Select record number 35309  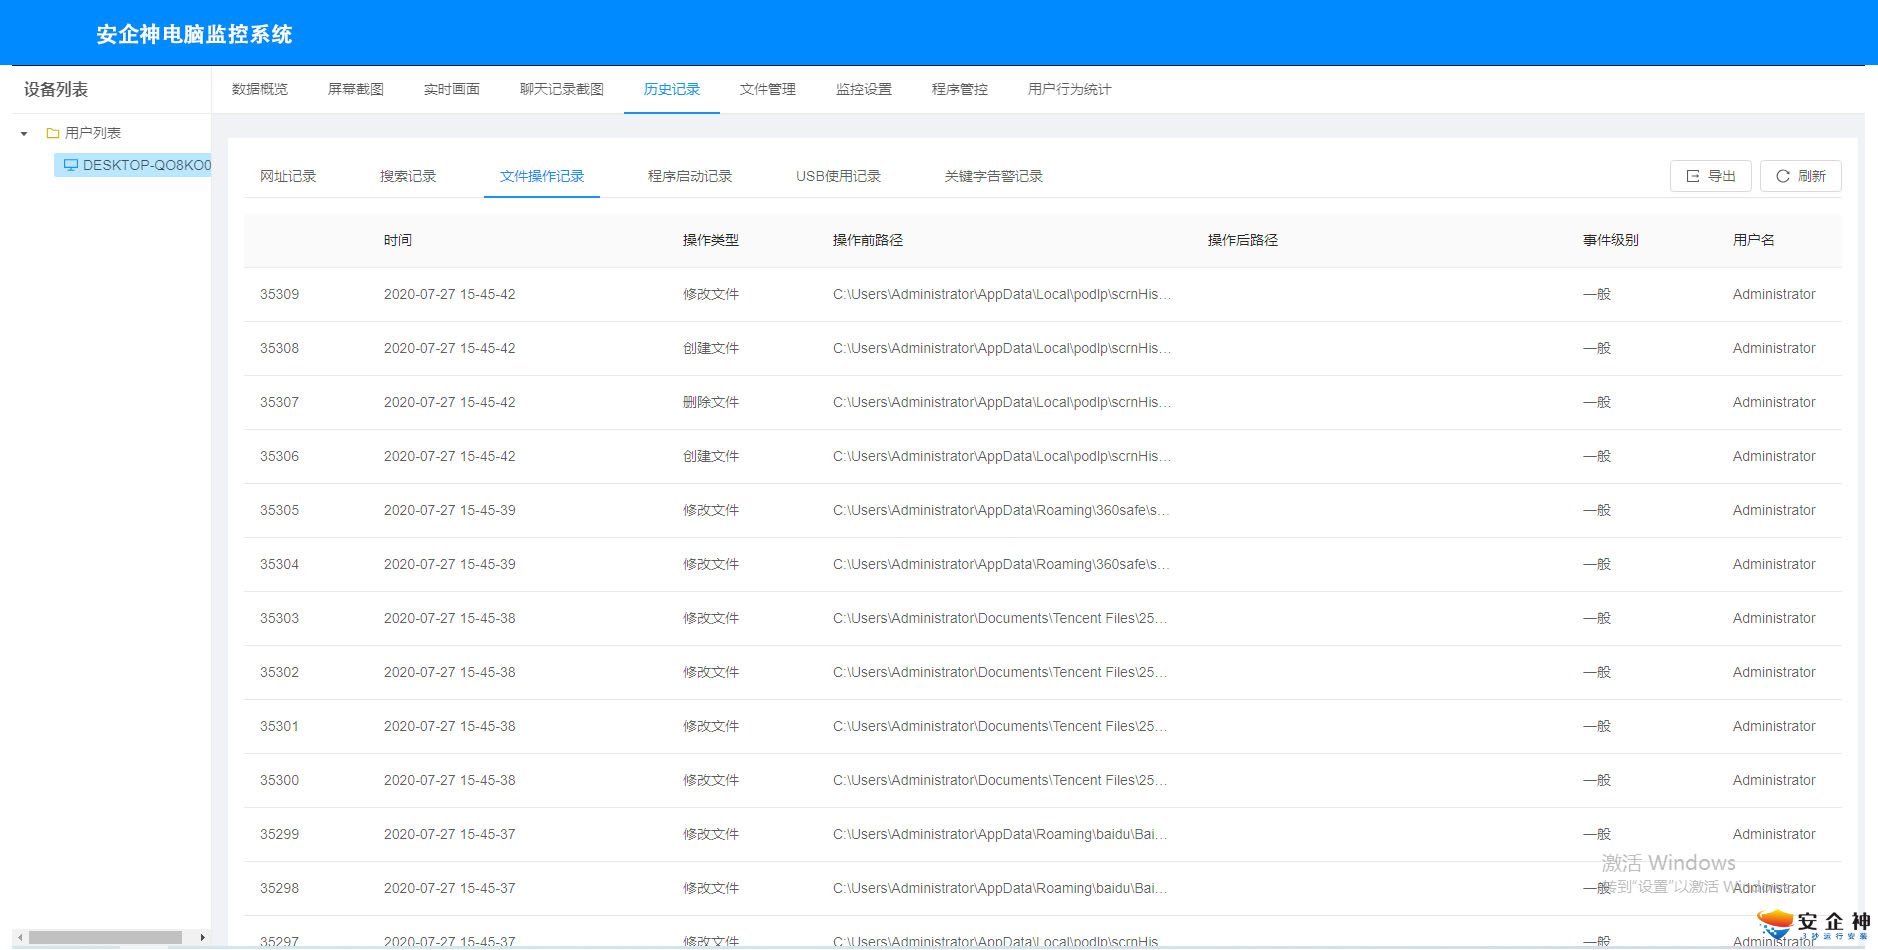(x=280, y=294)
